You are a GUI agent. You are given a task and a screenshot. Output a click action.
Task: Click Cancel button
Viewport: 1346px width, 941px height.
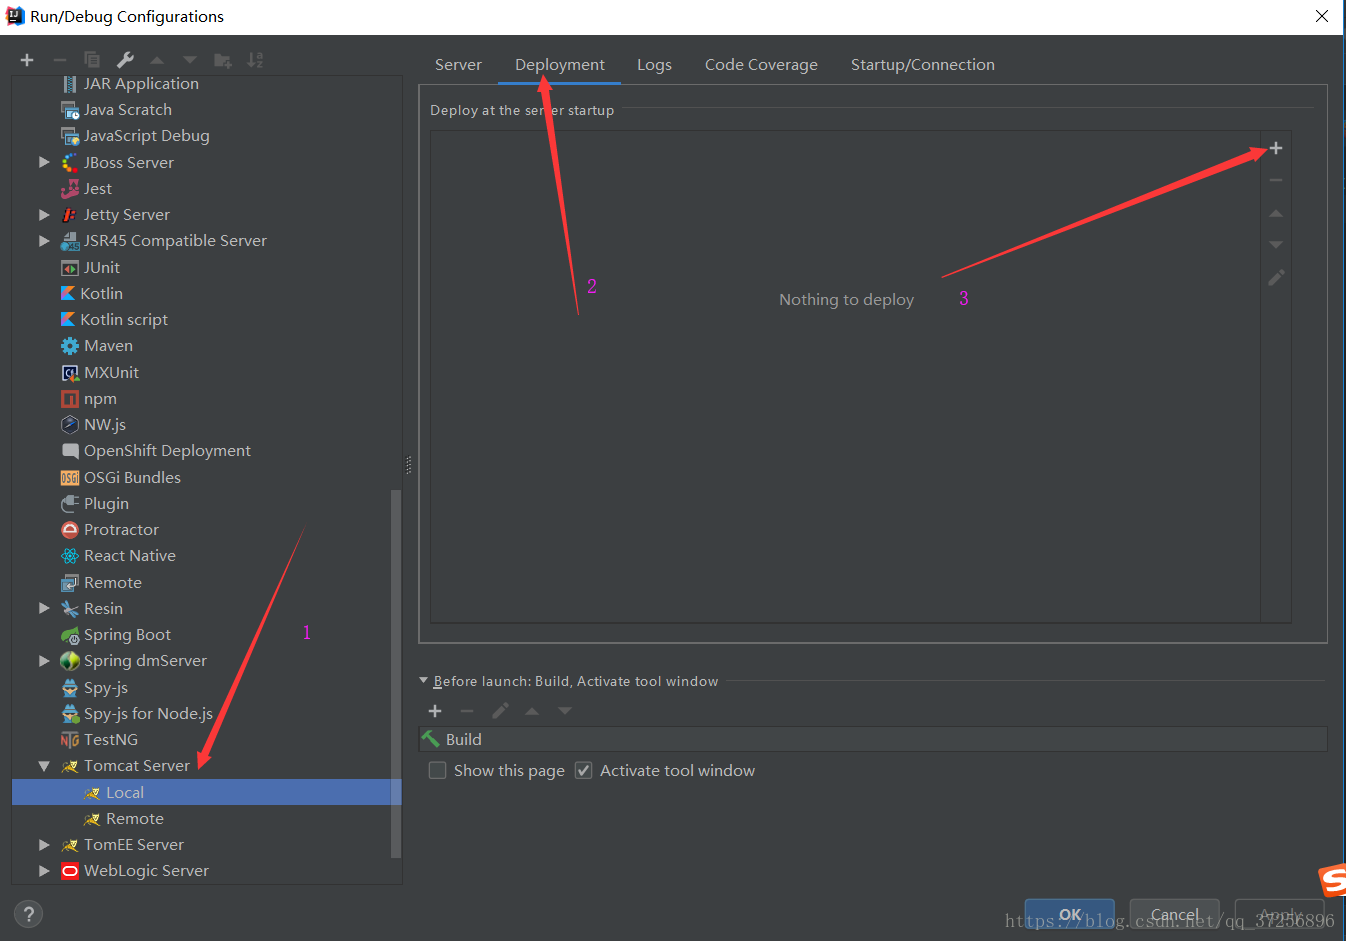click(x=1175, y=915)
